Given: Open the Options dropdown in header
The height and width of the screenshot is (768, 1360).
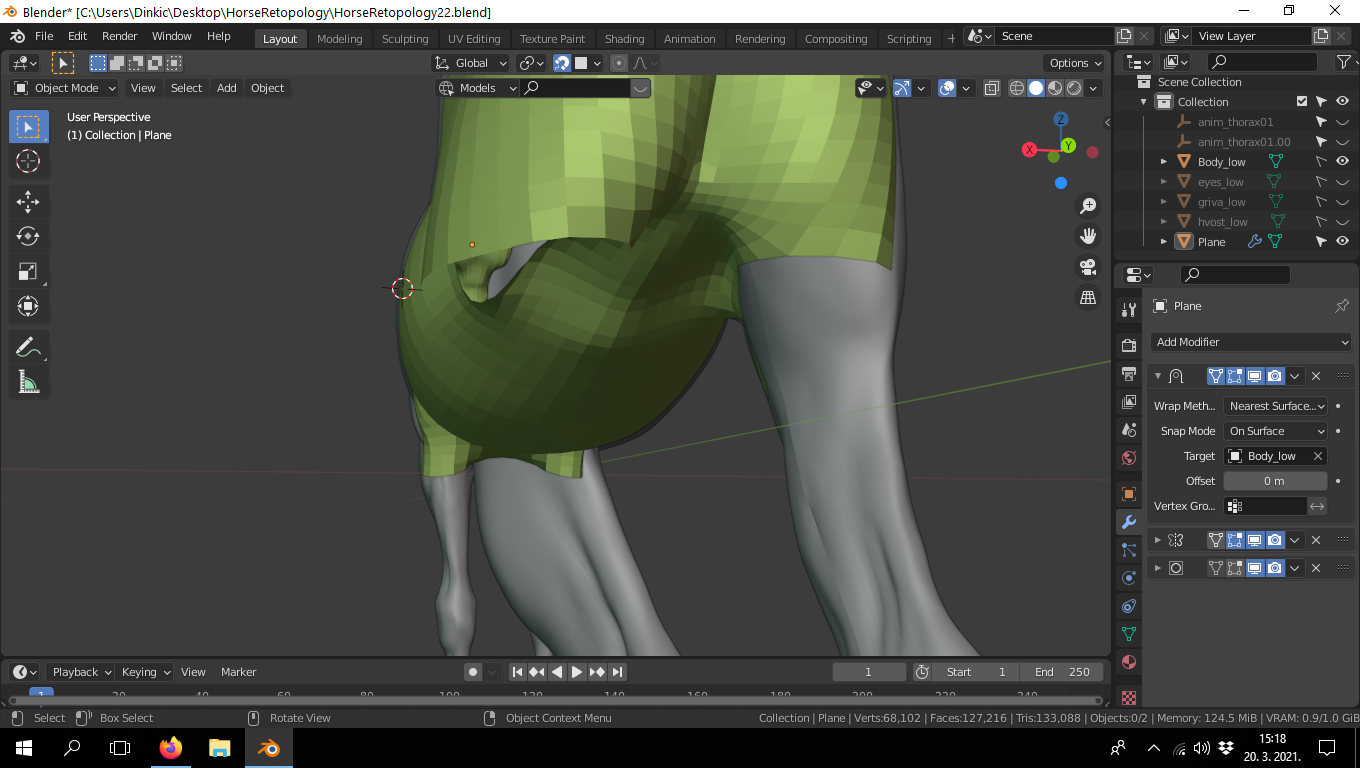Looking at the screenshot, I should pos(1075,63).
